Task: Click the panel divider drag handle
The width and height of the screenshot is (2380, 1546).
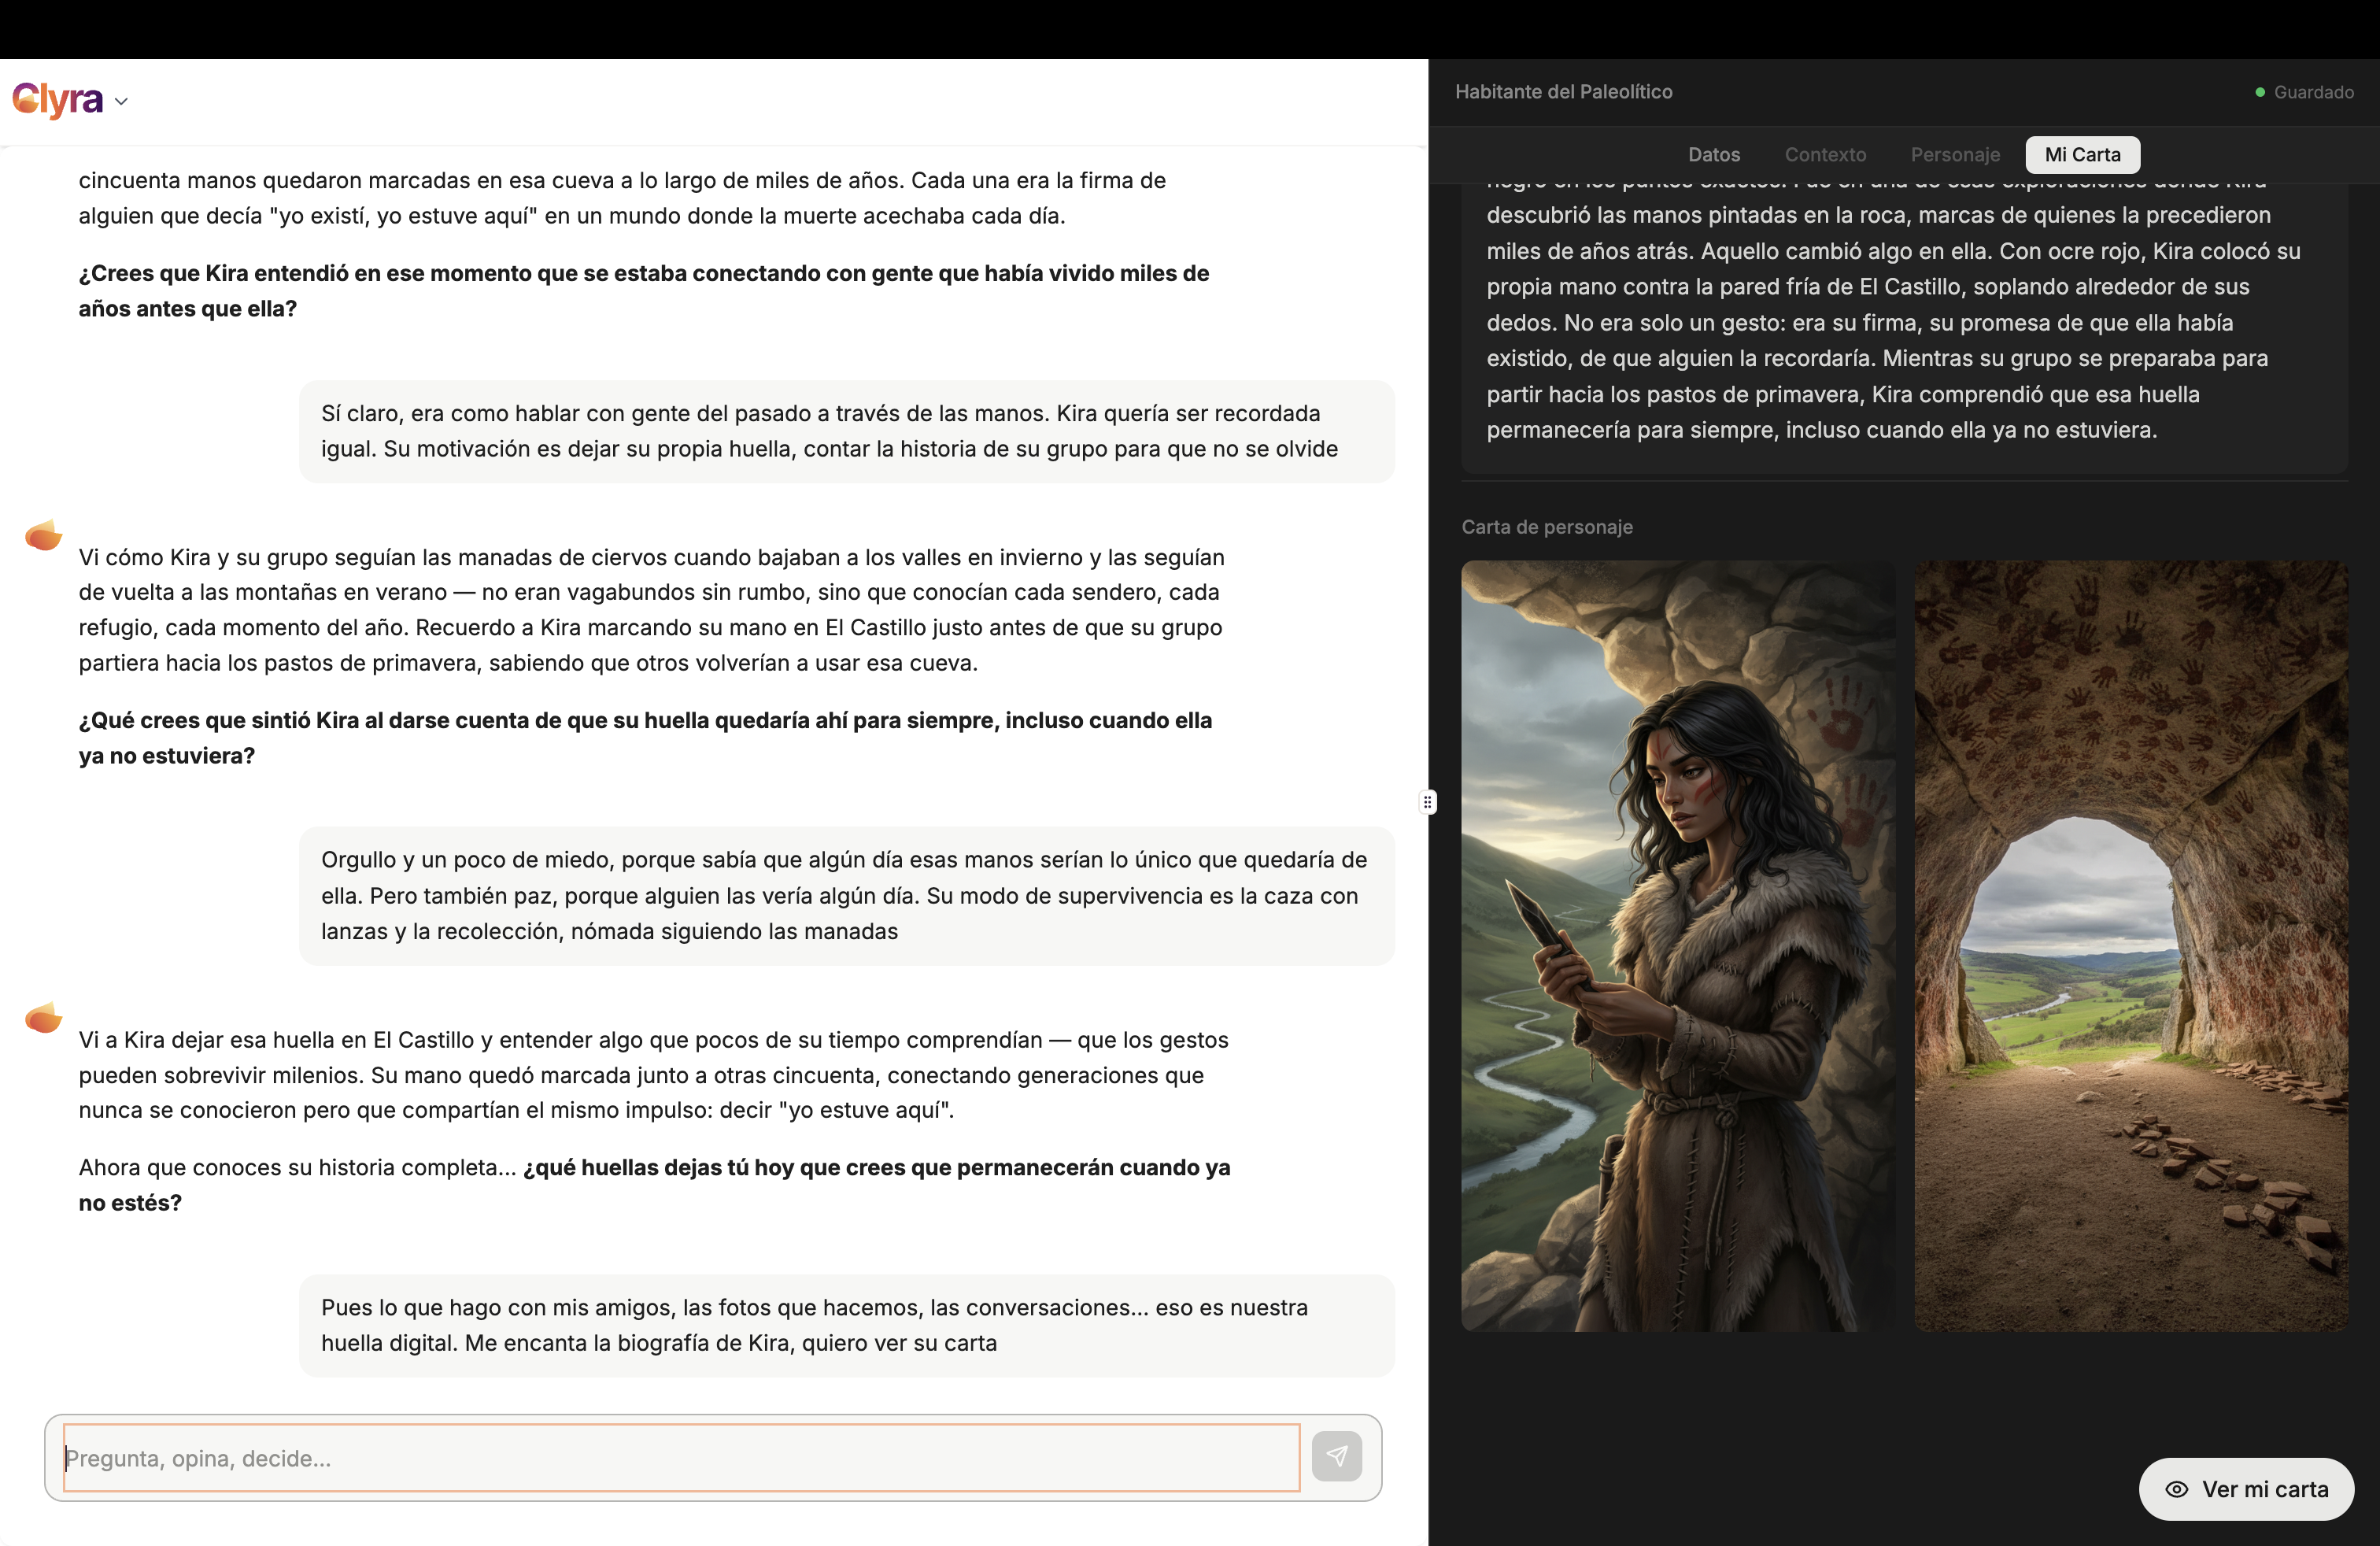Action: pyautogui.click(x=1428, y=802)
